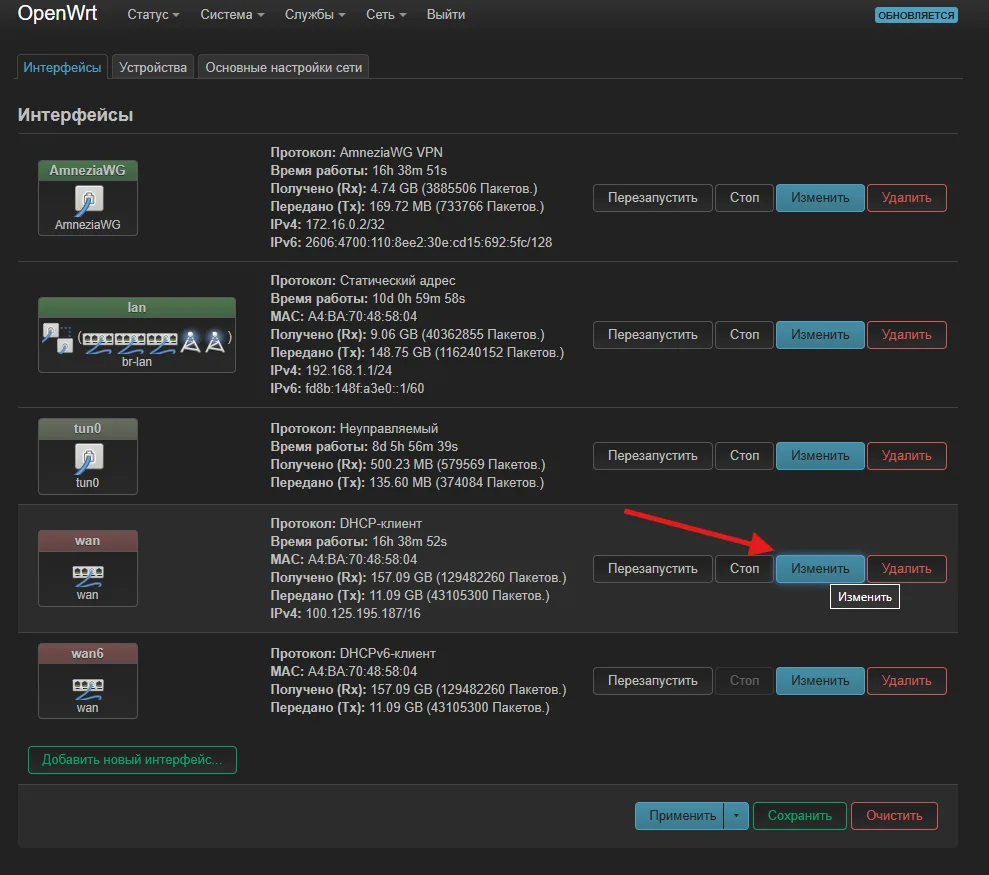Screen dimensions: 989x875
Task: Delete the wan DHCP-клиент interface
Action: tap(906, 569)
